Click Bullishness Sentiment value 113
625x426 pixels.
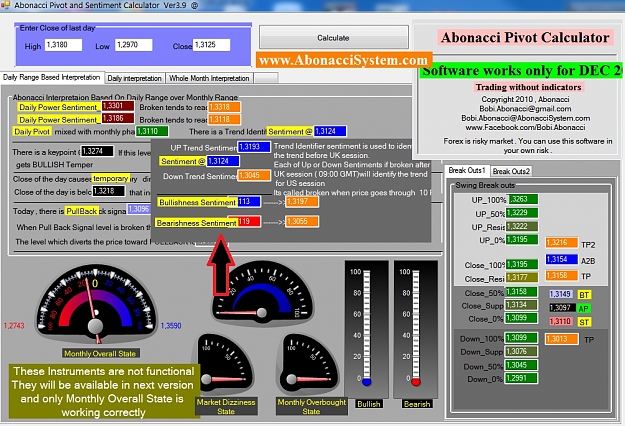[x=249, y=202]
